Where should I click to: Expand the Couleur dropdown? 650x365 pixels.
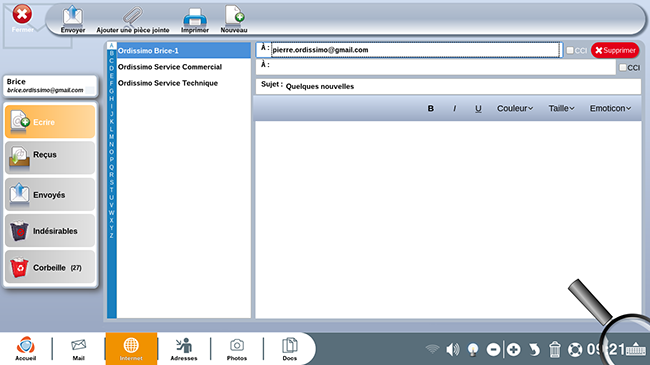coord(515,108)
